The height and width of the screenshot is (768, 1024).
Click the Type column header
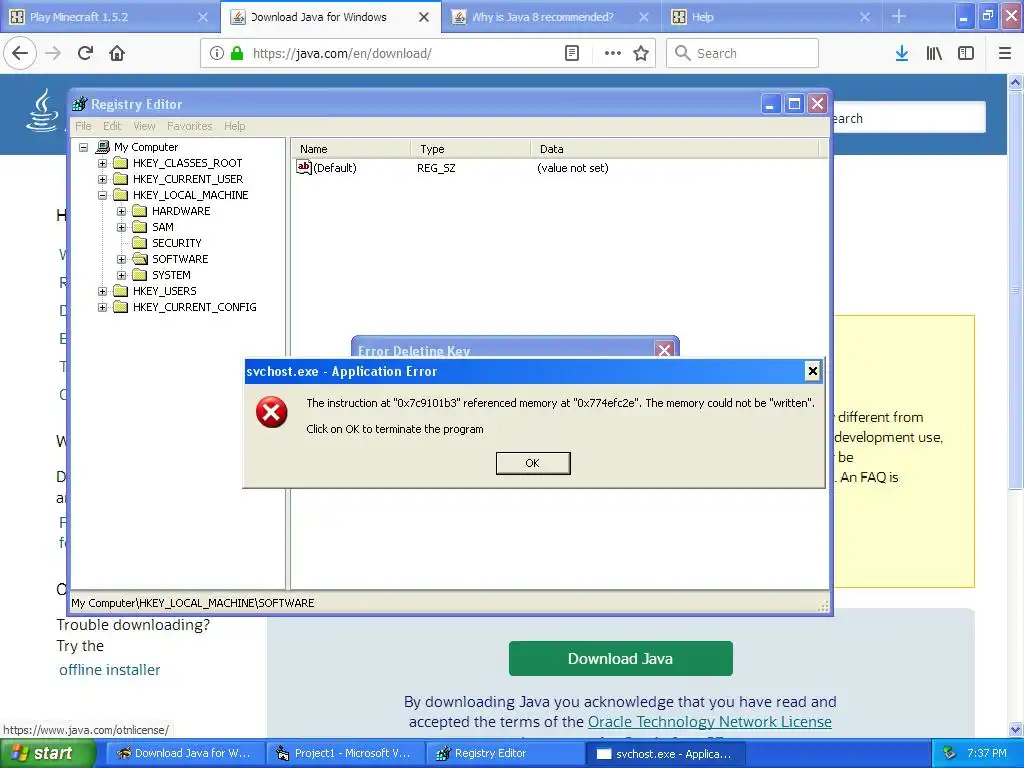[470, 149]
